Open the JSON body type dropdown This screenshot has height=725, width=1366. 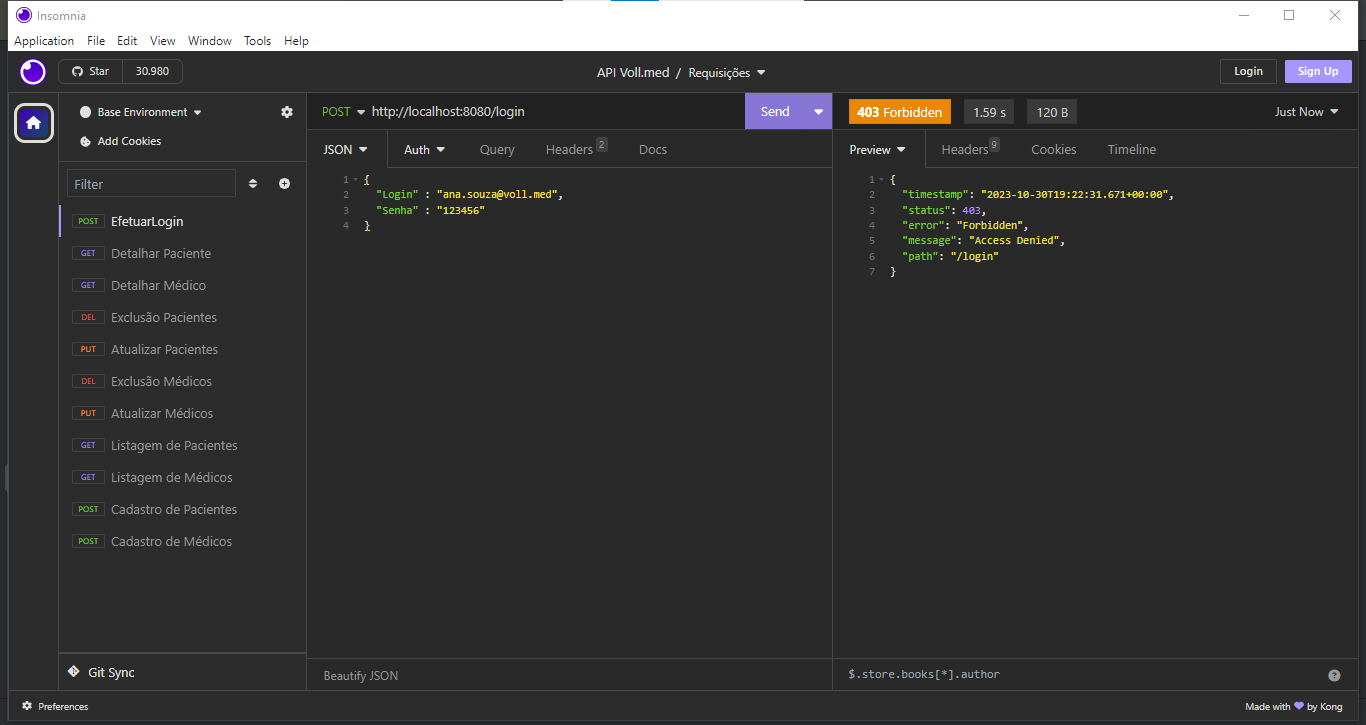click(x=346, y=149)
